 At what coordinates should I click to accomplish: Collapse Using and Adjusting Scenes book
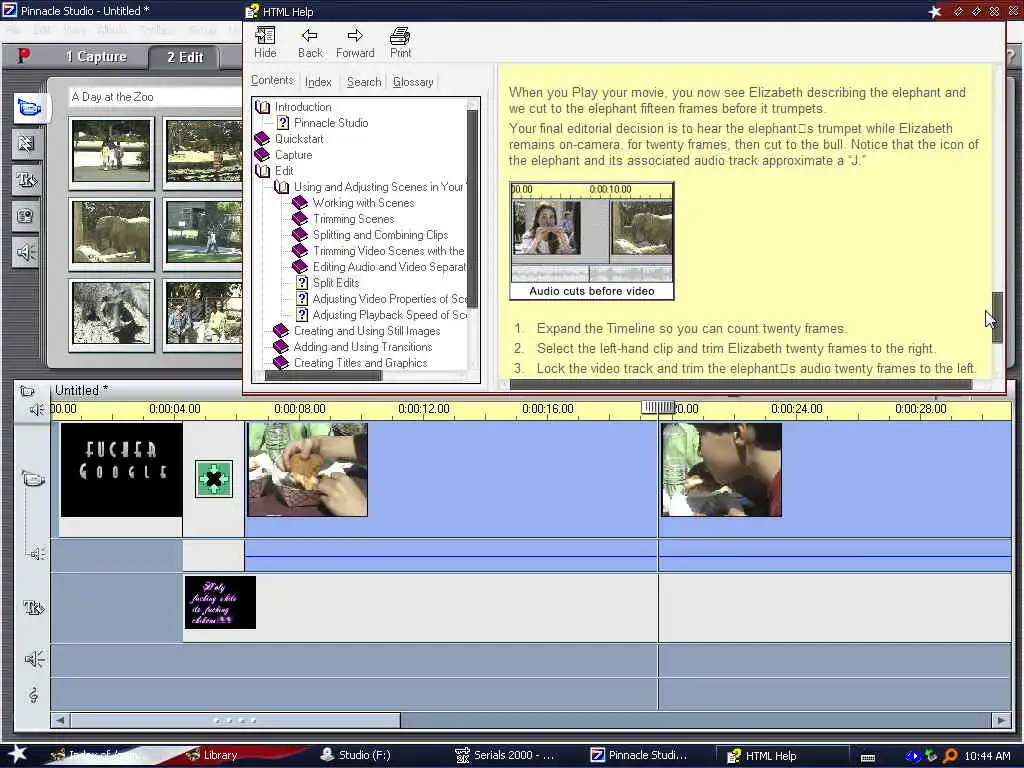281,187
